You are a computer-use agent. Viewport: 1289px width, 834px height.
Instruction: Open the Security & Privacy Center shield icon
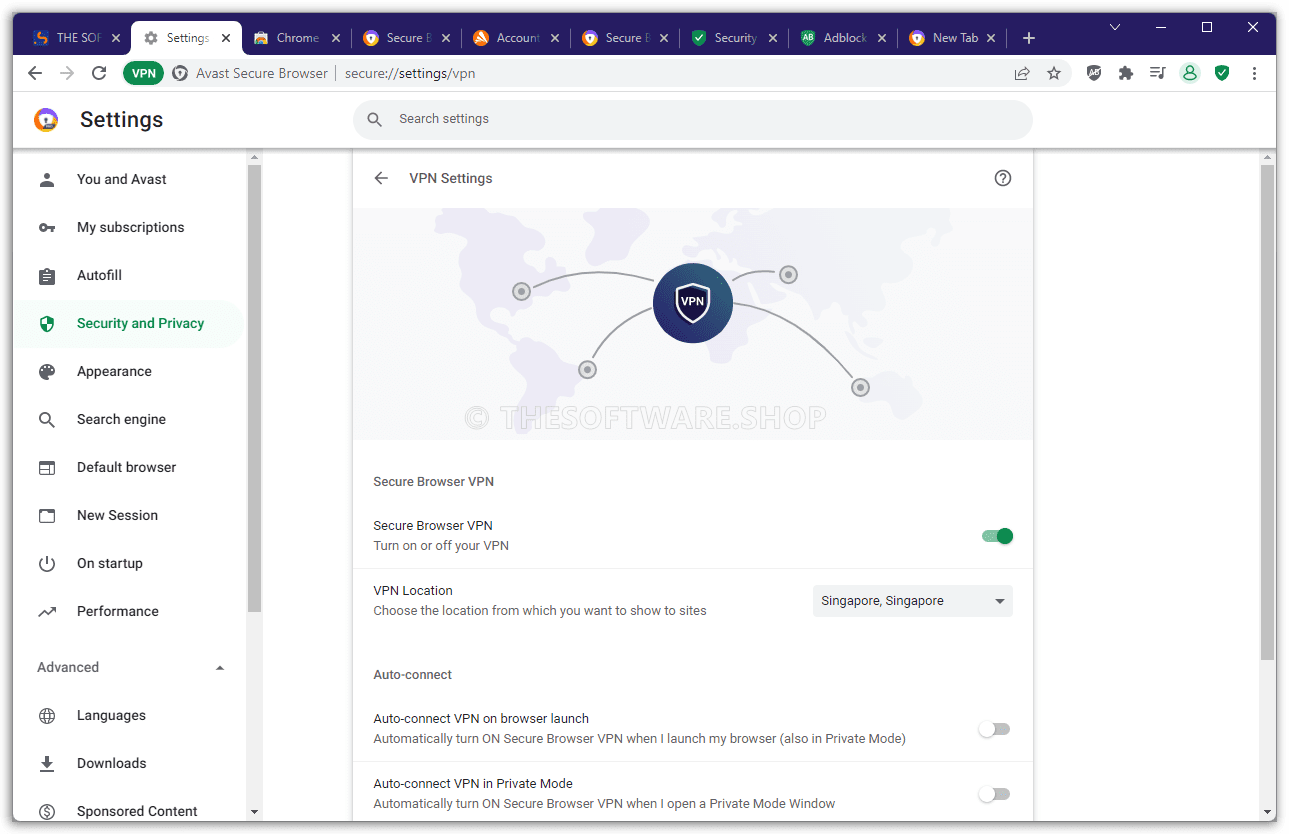coord(1222,73)
